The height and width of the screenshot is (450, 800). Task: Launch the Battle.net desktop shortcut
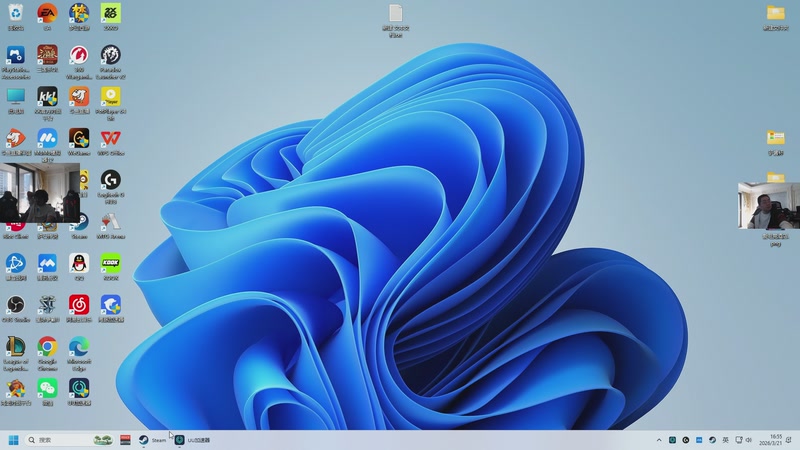click(x=16, y=267)
